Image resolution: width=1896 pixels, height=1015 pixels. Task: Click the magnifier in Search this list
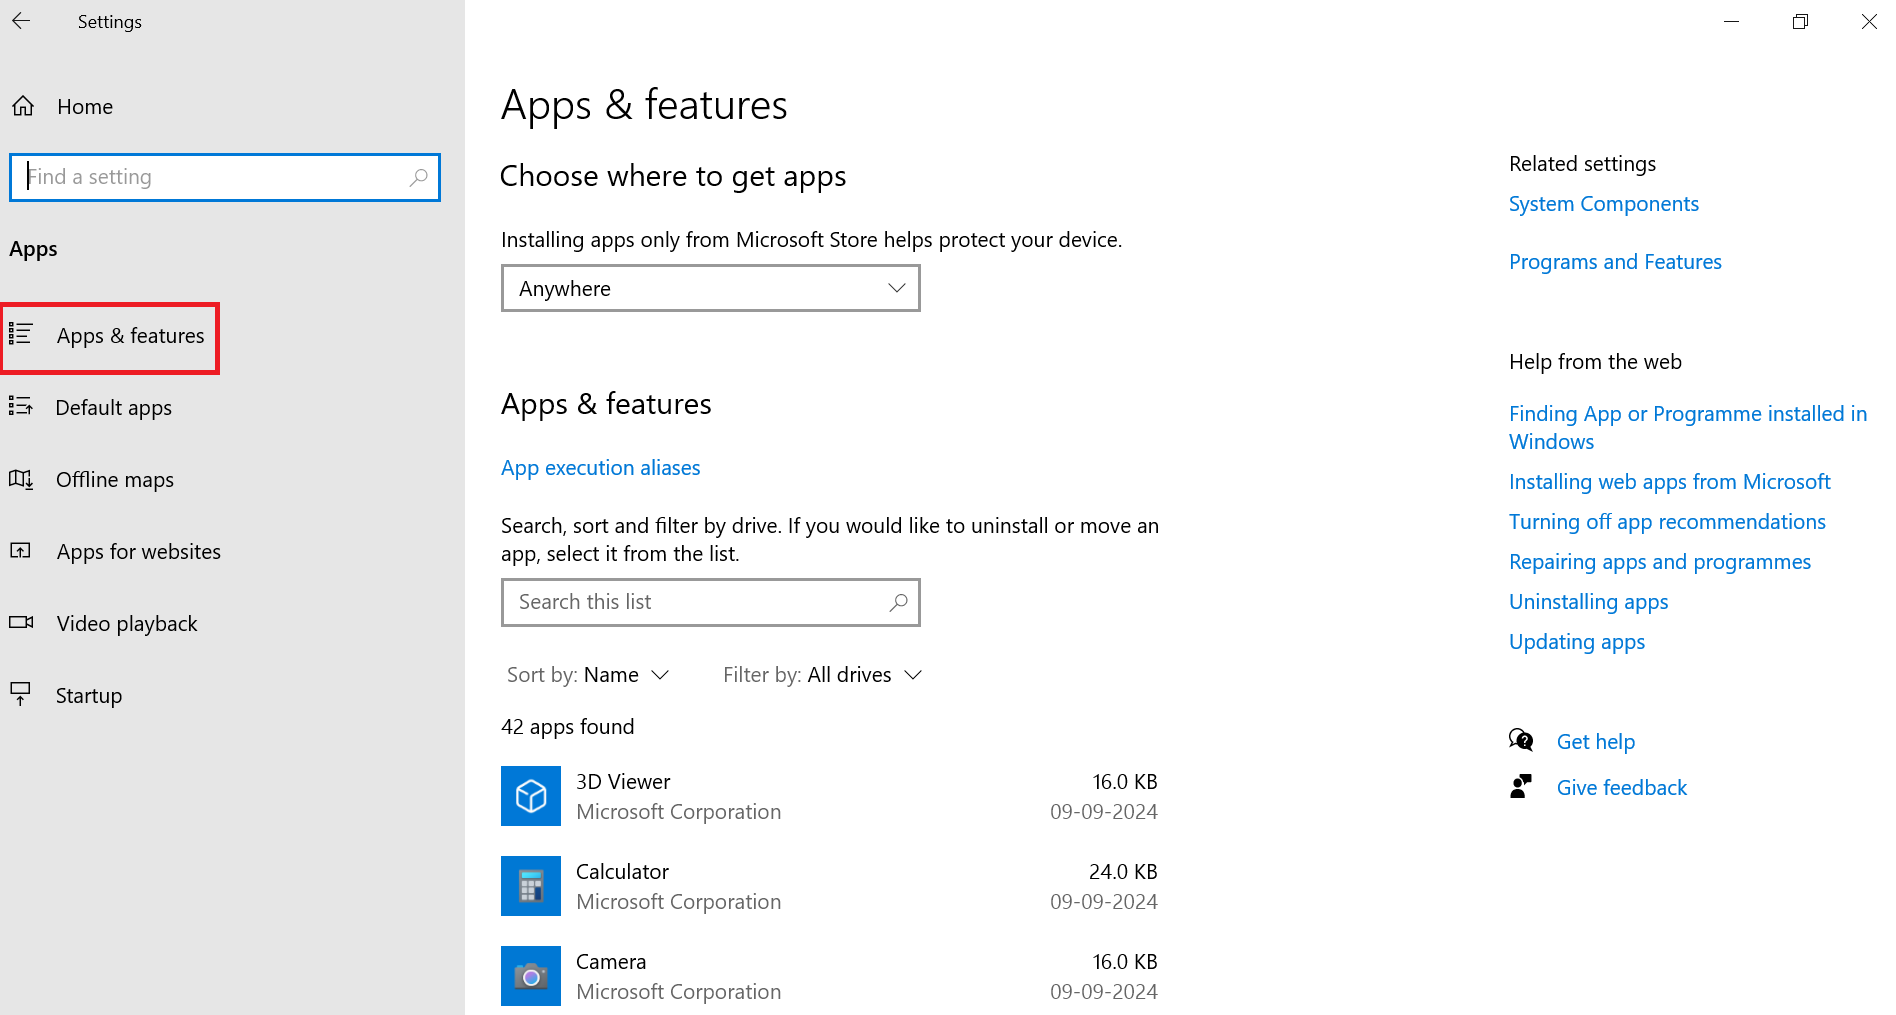898,602
